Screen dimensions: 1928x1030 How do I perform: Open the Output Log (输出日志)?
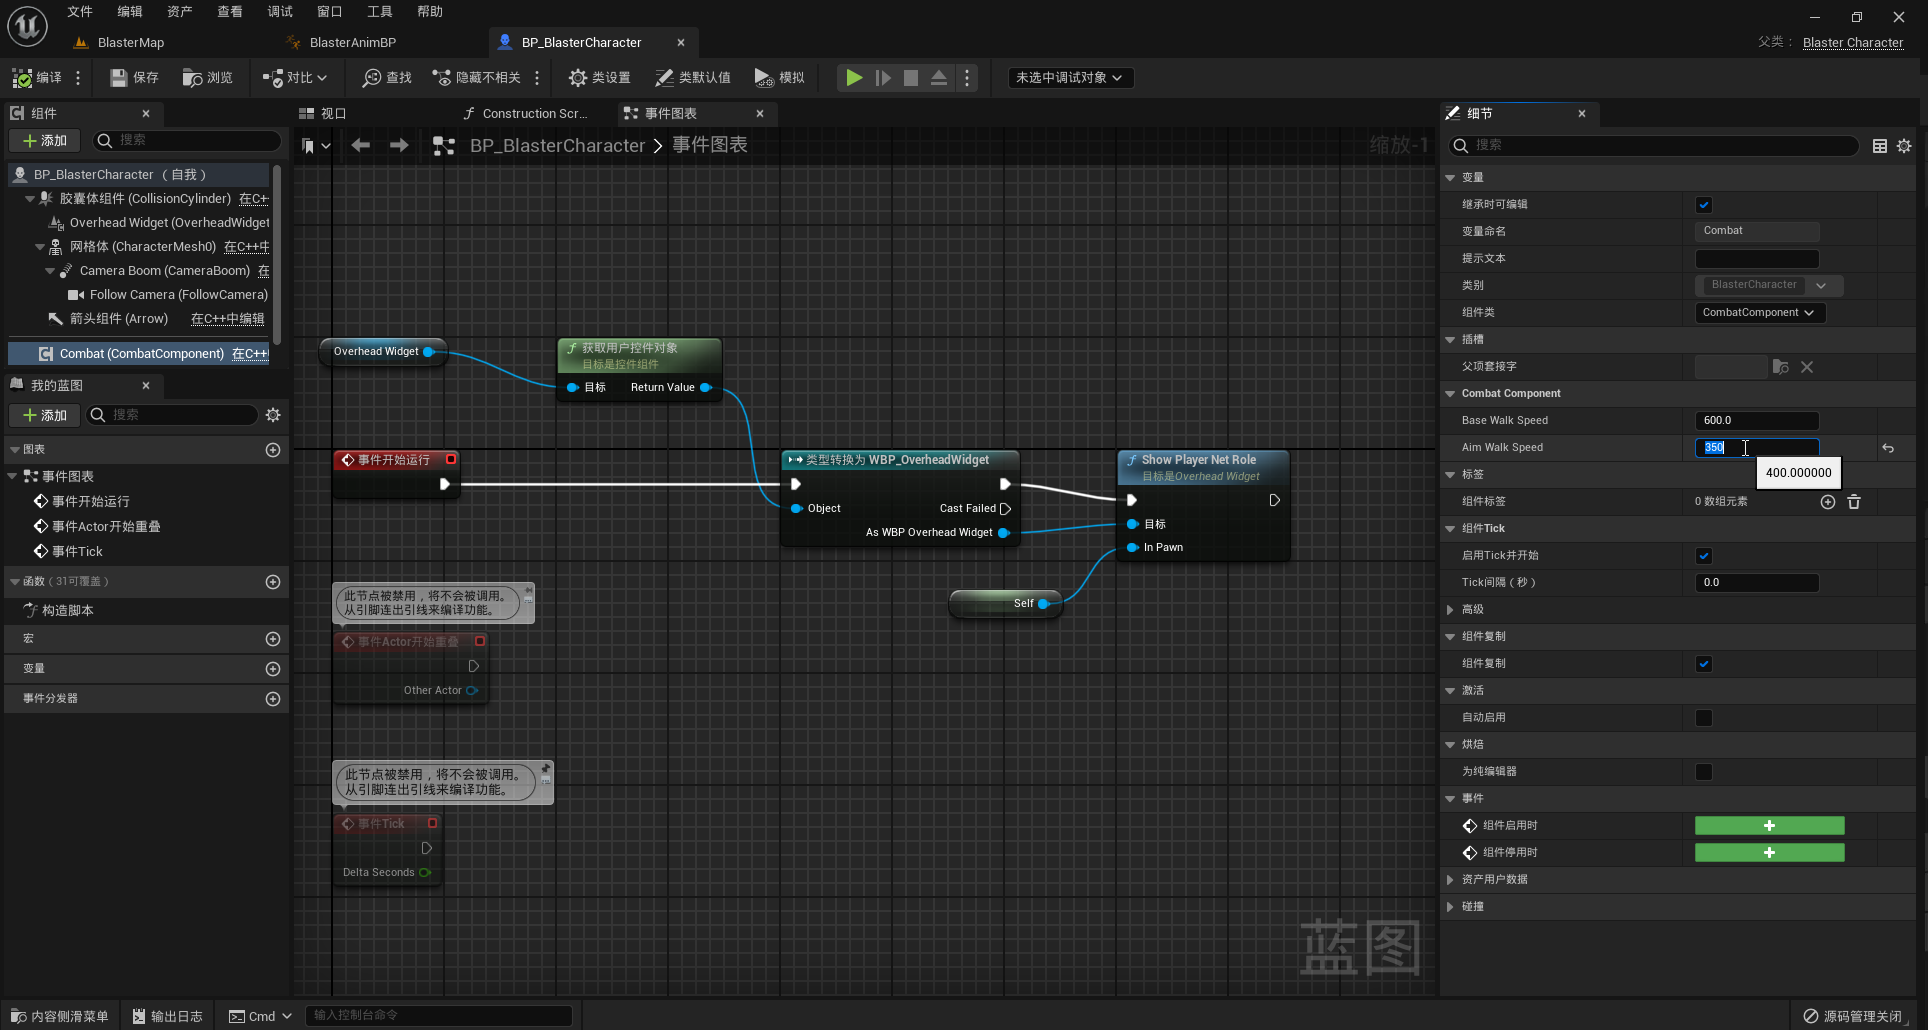point(167,1016)
